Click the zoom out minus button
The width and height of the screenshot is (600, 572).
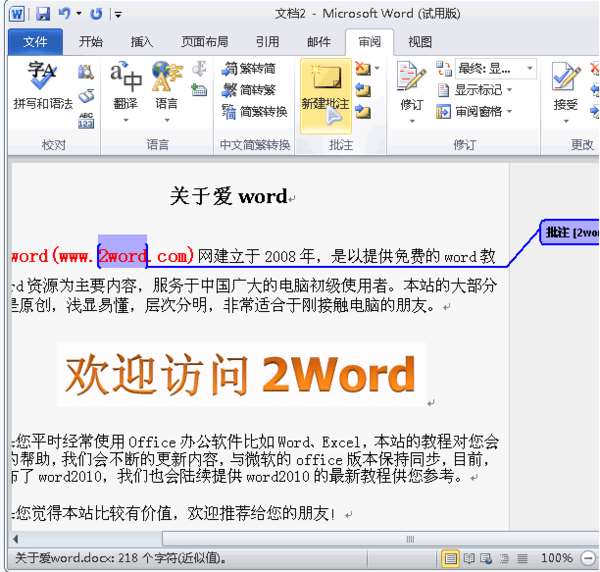click(x=588, y=558)
